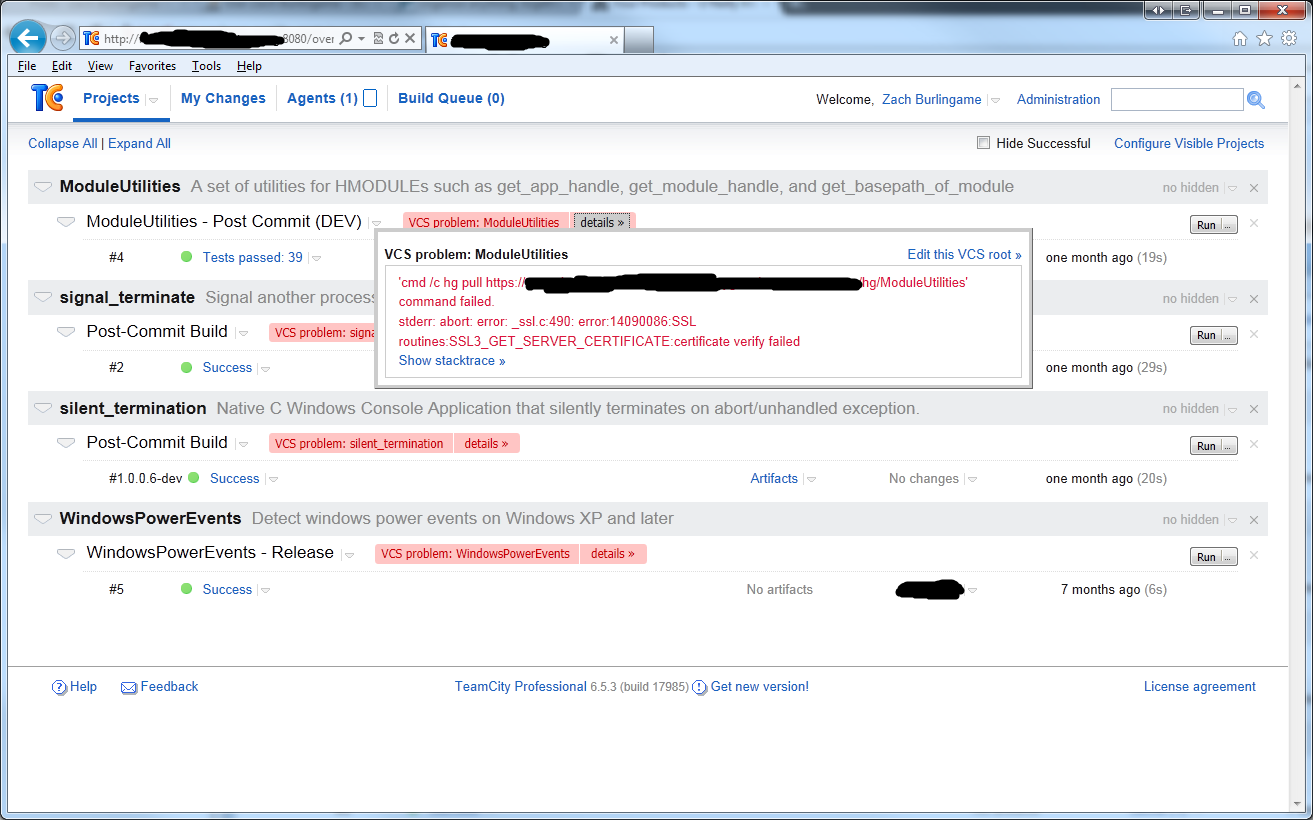Open Tests passed: 39 dropdown arrow

316,258
